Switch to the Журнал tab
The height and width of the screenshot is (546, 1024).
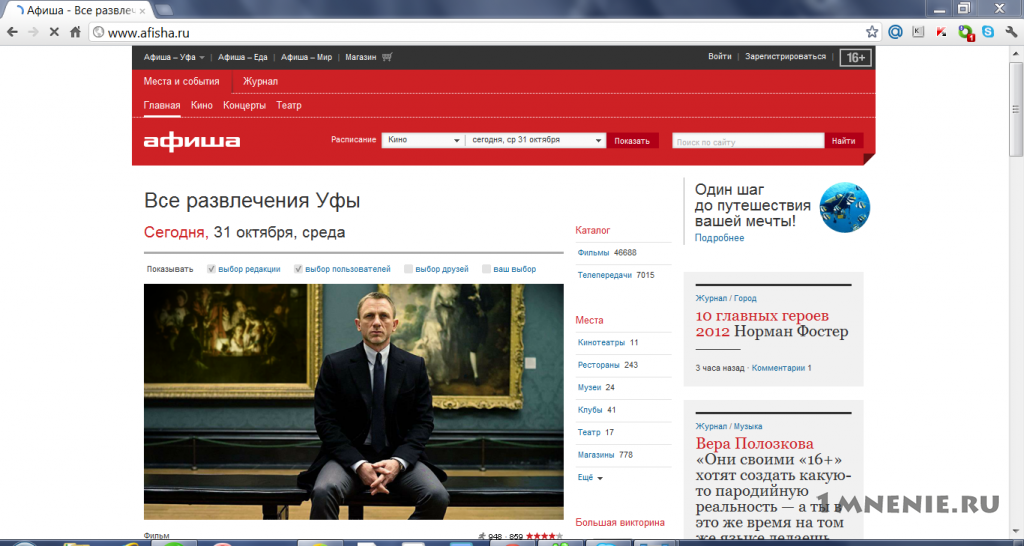[x=261, y=82]
